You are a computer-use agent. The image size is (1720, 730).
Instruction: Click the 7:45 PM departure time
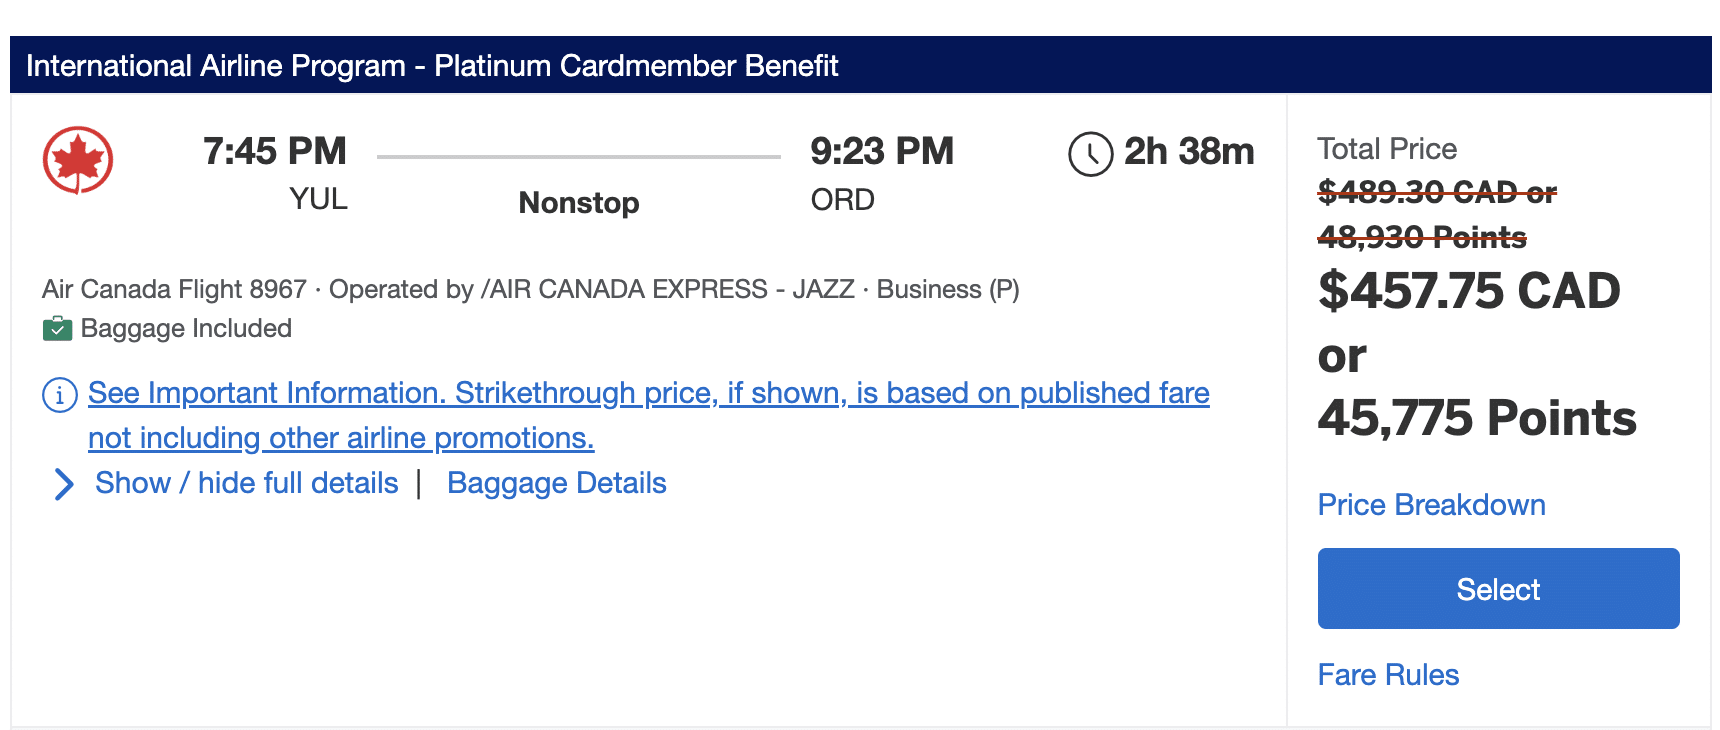pyautogui.click(x=274, y=152)
